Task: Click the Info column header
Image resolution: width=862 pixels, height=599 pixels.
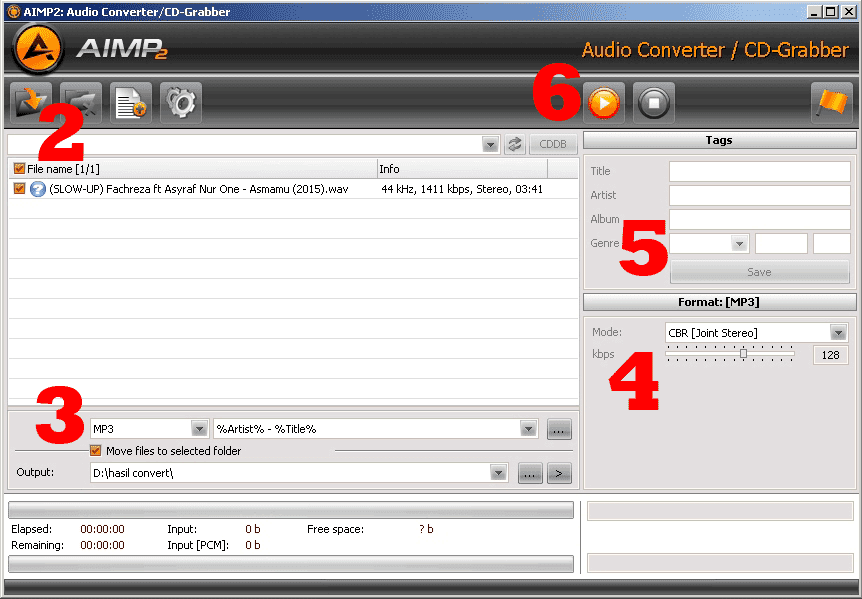Action: pyautogui.click(x=462, y=169)
